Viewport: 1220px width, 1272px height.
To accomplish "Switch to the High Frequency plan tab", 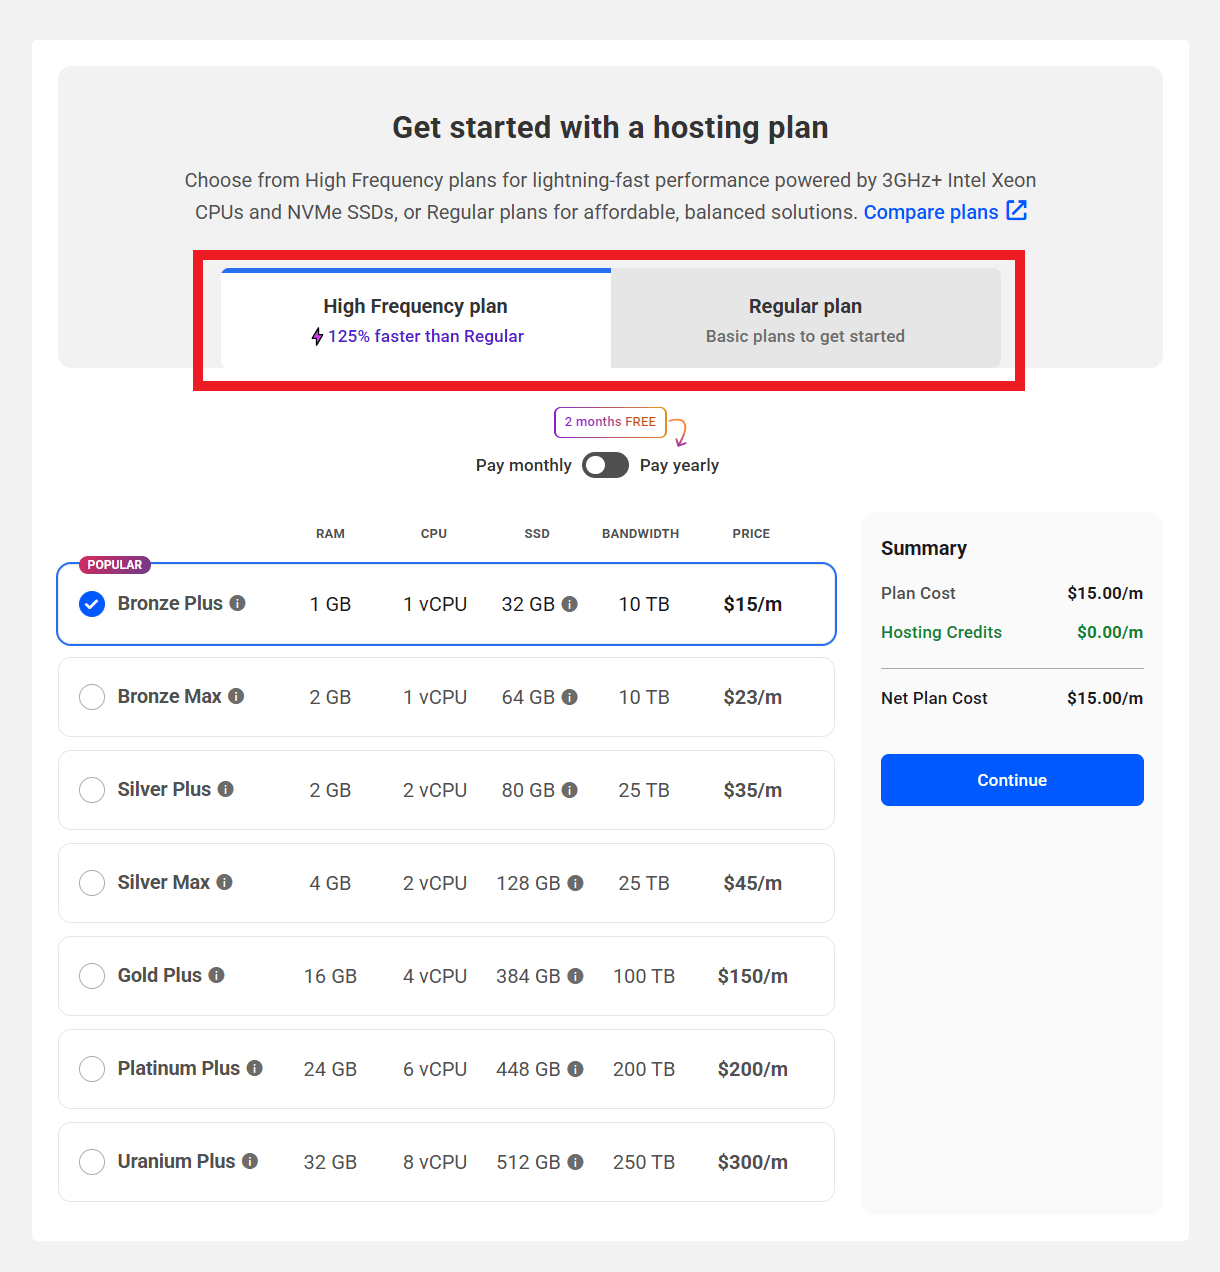I will (416, 318).
